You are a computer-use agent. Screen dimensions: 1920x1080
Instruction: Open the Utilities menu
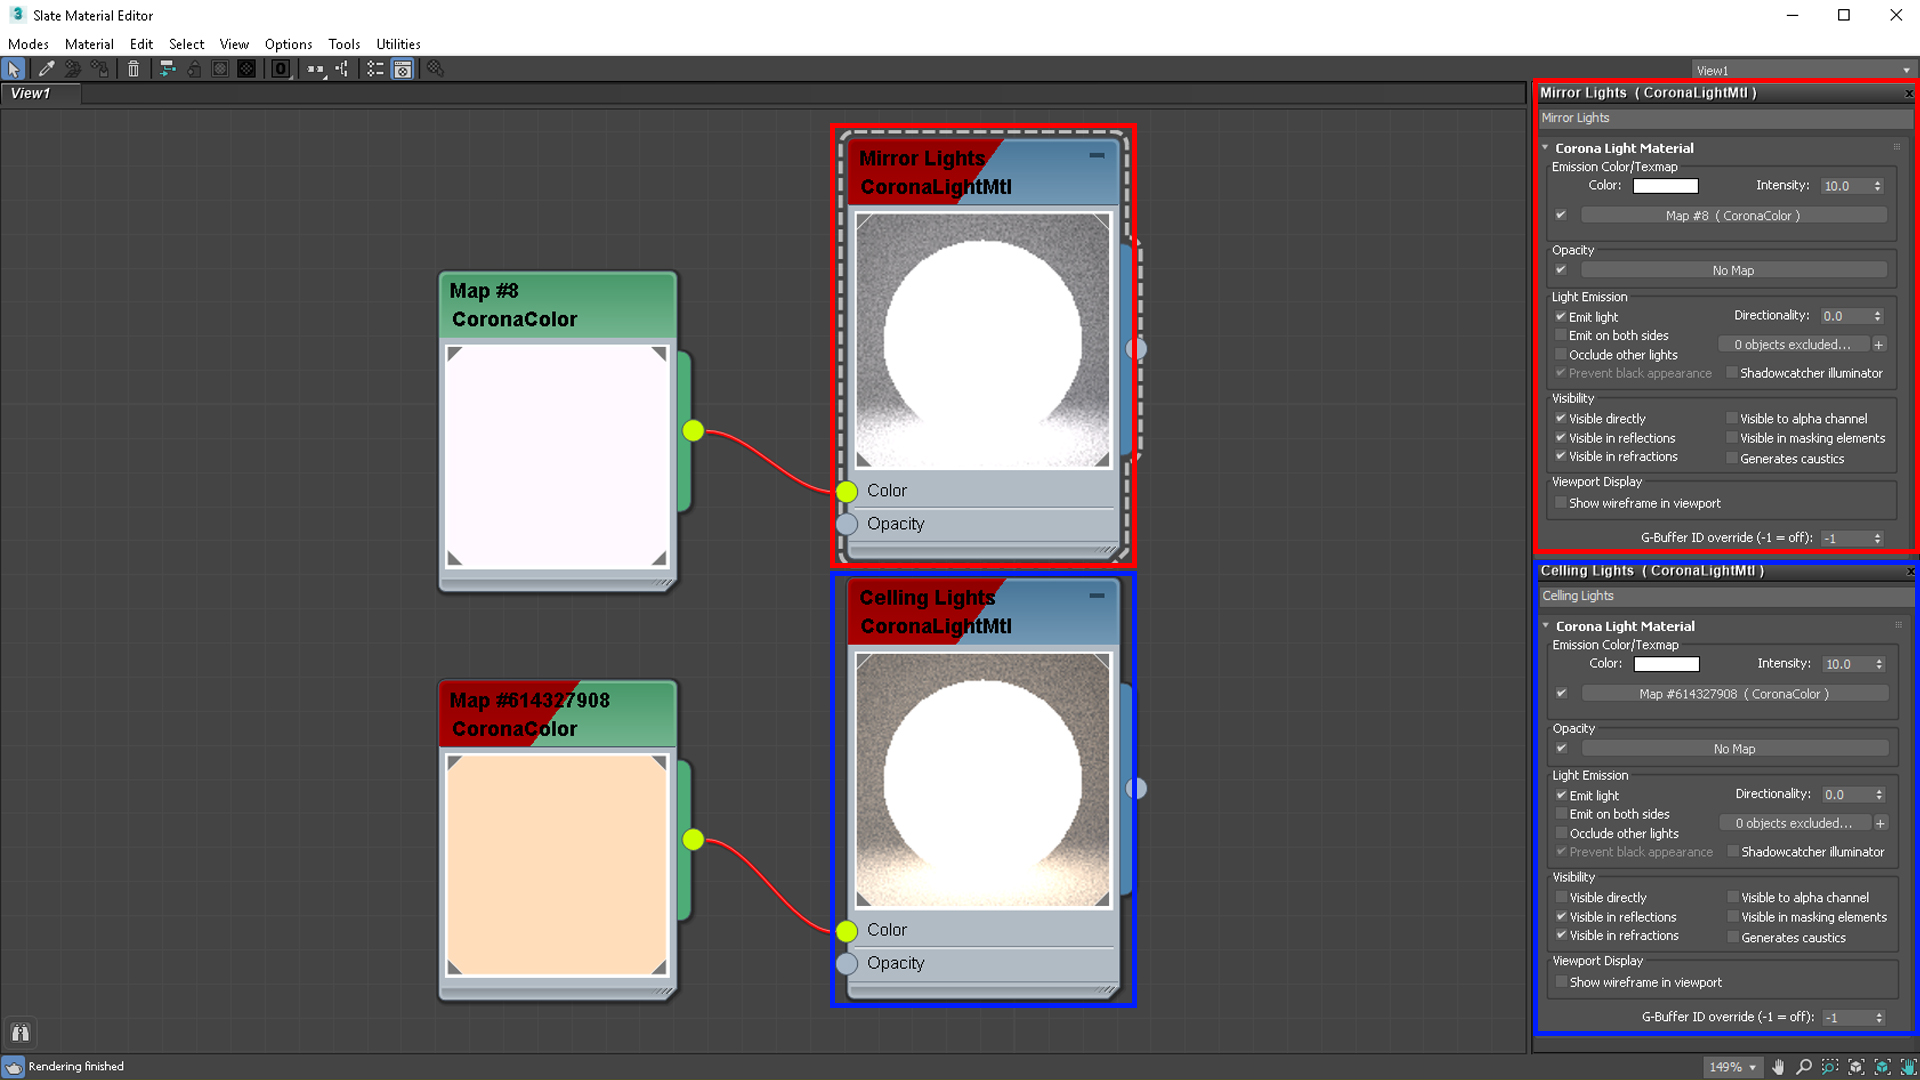tap(398, 44)
